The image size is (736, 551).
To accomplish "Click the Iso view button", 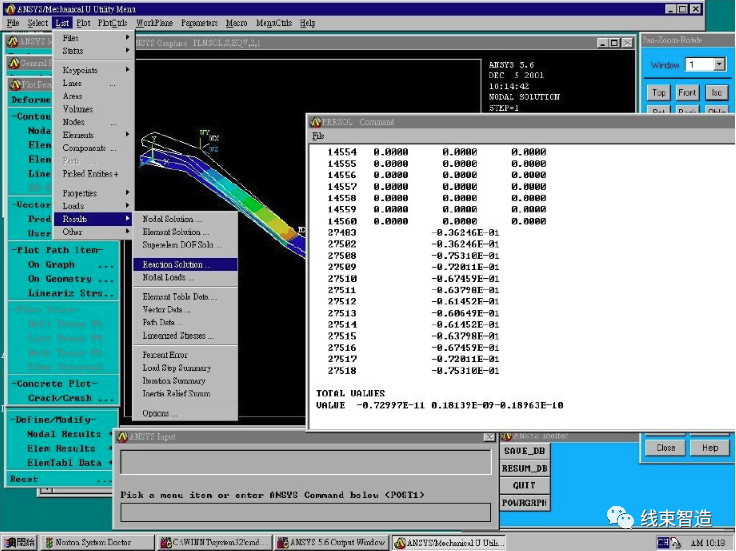I will click(x=716, y=92).
